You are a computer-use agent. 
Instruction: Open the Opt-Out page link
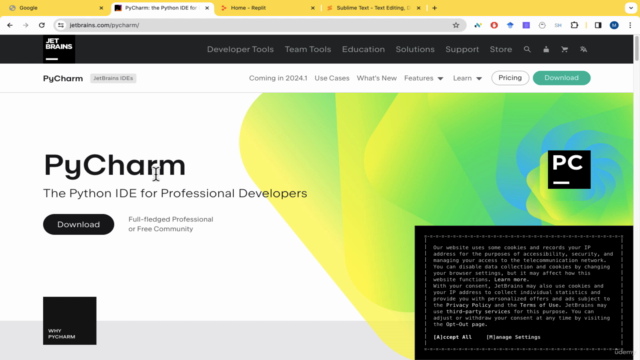click(x=466, y=324)
